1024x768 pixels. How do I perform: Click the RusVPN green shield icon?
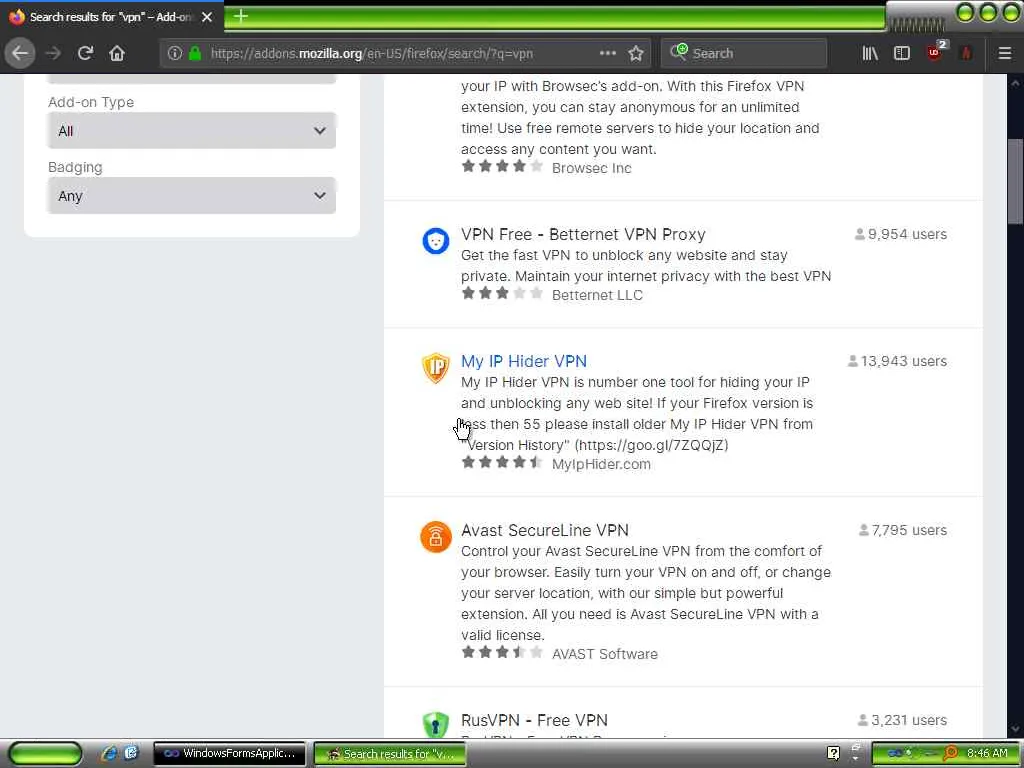(436, 725)
